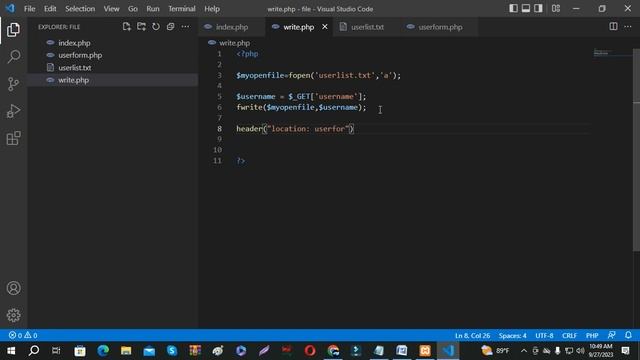Screen dimensions: 640x360
Task: Place cursor on the header line of code
Action: pyautogui.click(x=296, y=129)
